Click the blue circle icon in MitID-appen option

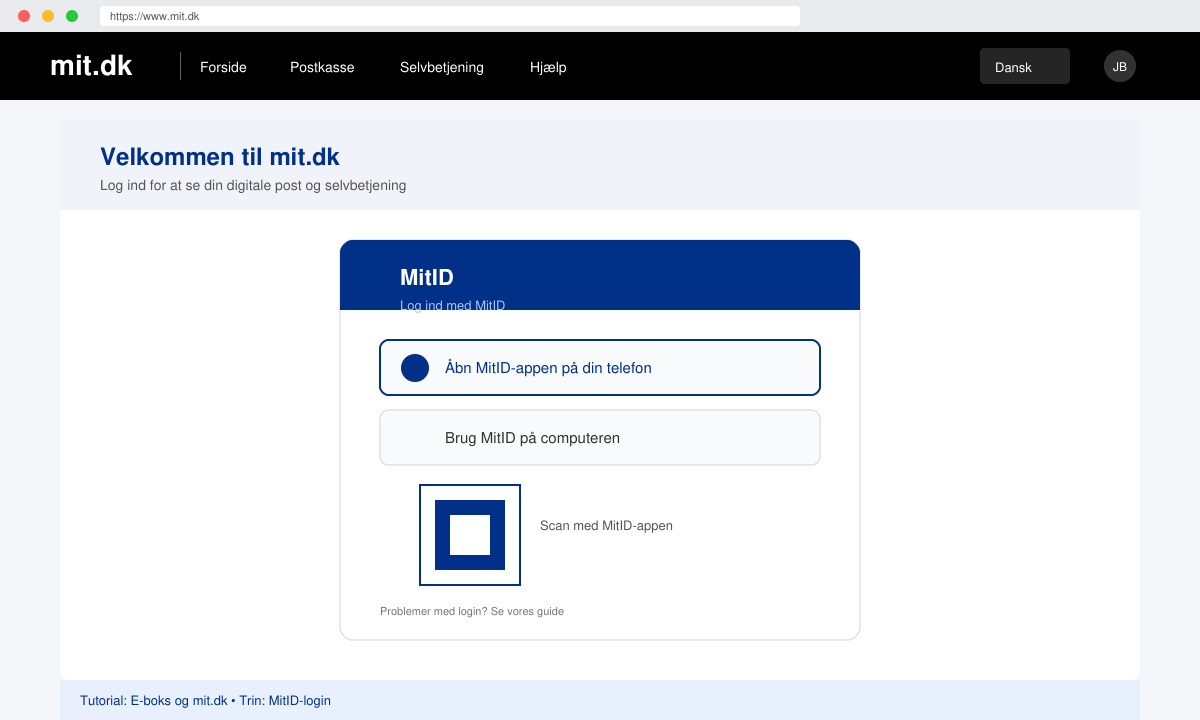click(x=415, y=368)
